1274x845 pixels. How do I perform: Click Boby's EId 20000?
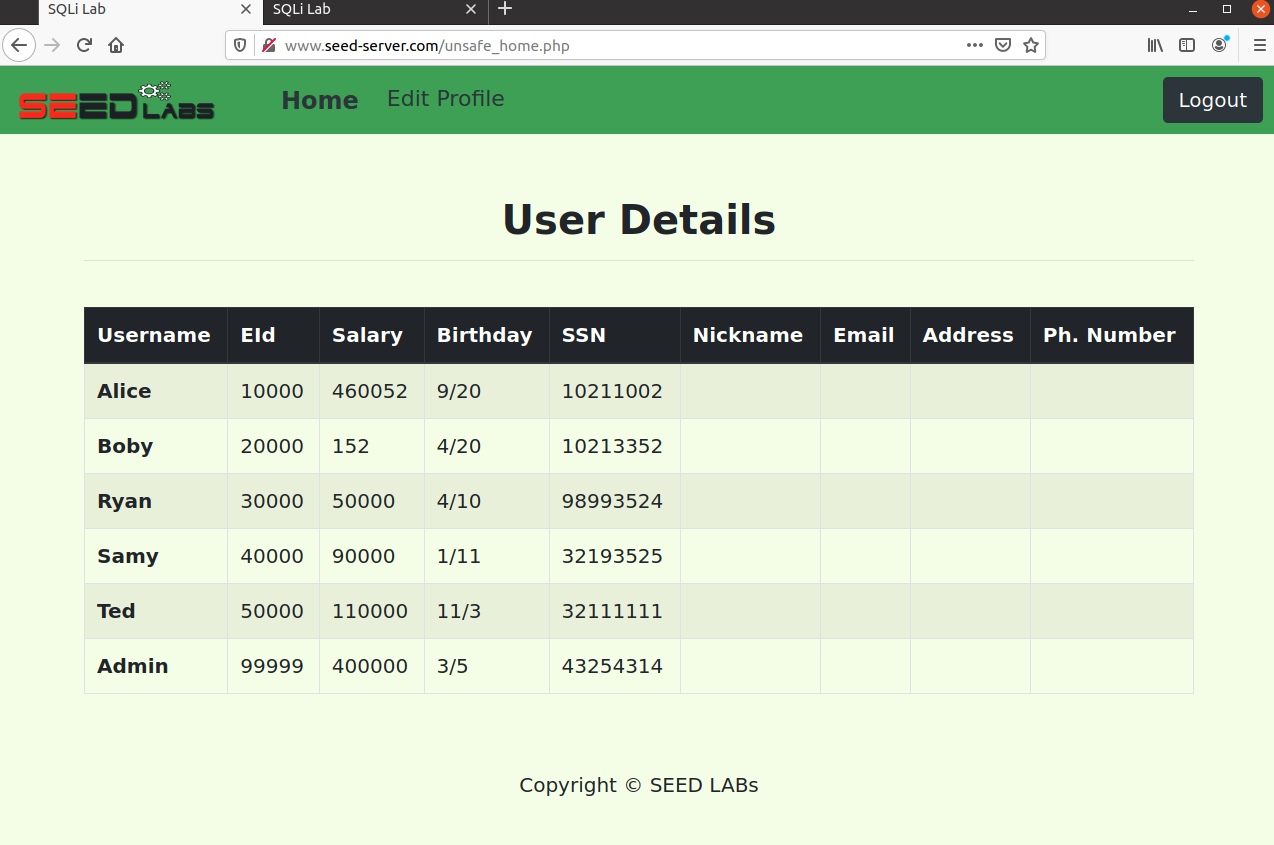pos(272,446)
